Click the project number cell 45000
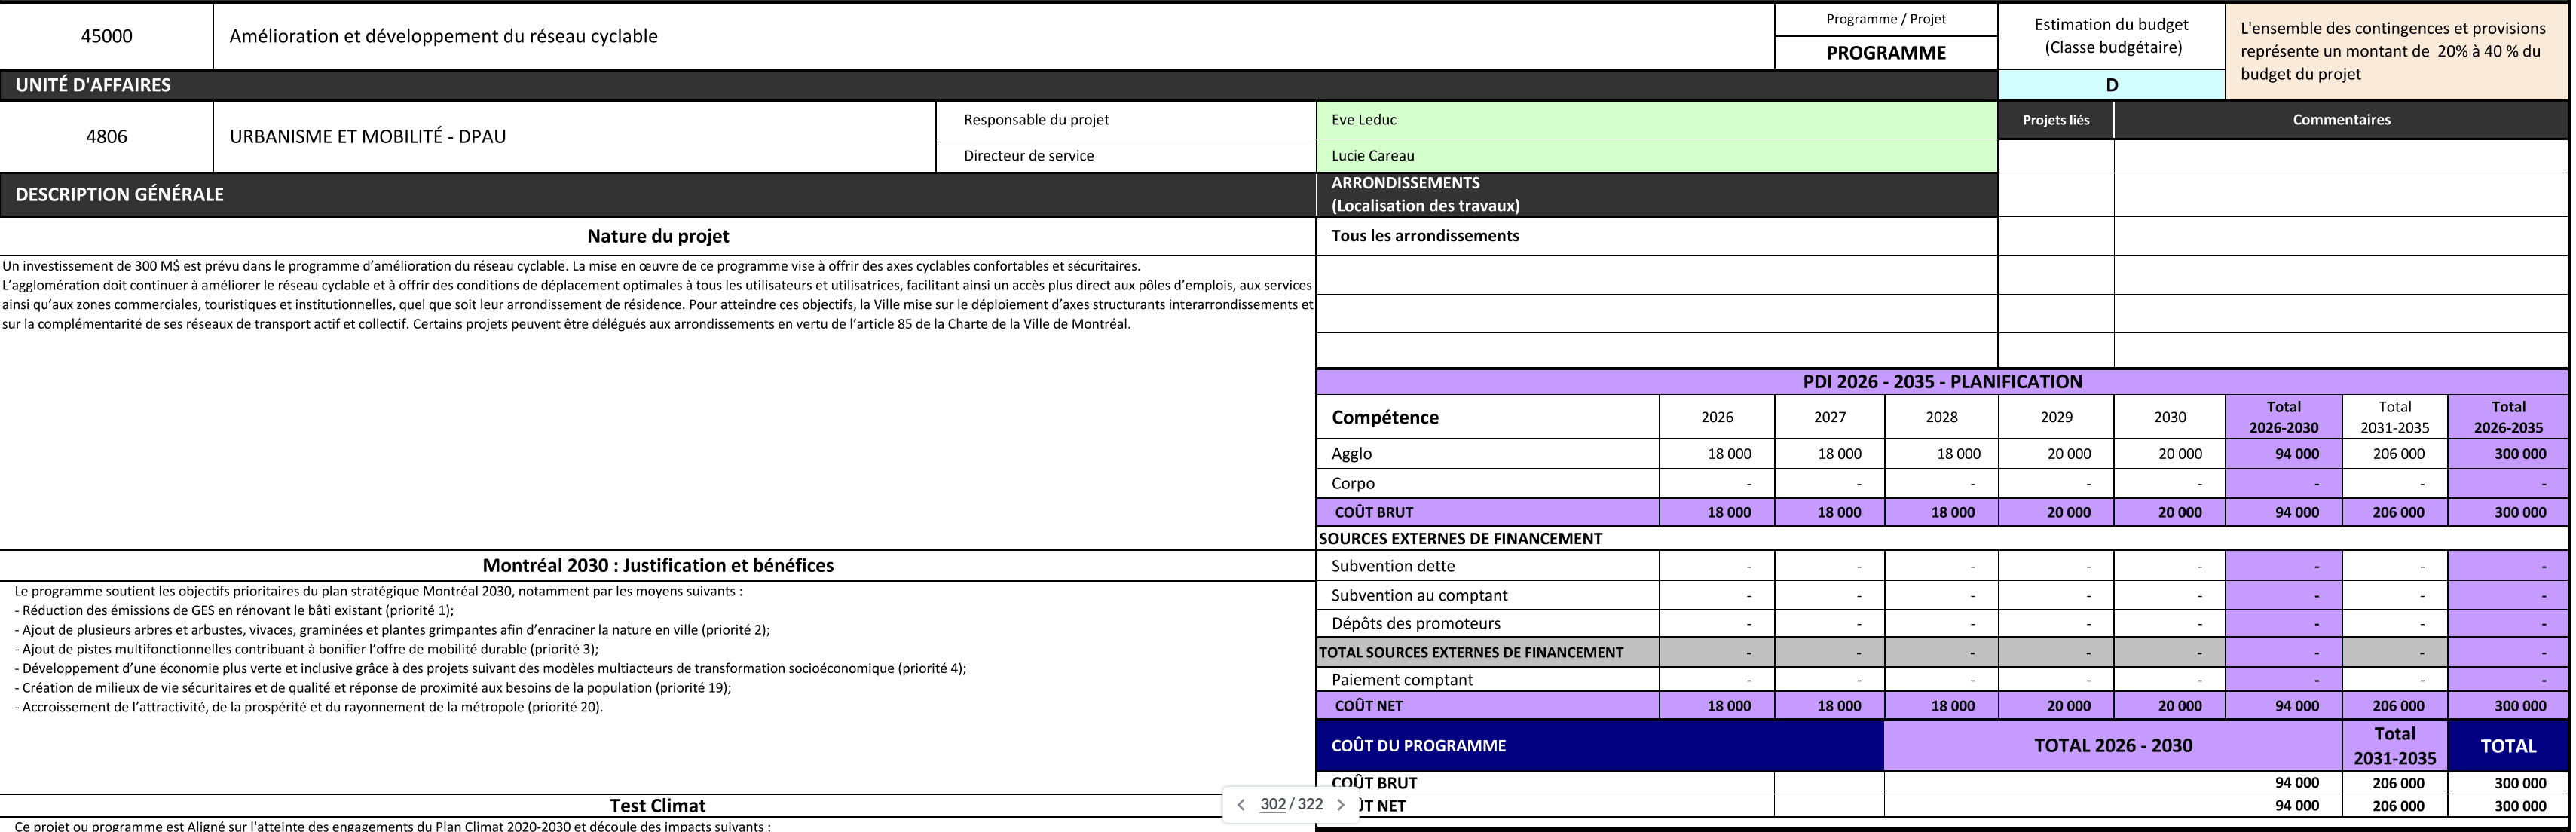The height and width of the screenshot is (832, 2576). (106, 36)
